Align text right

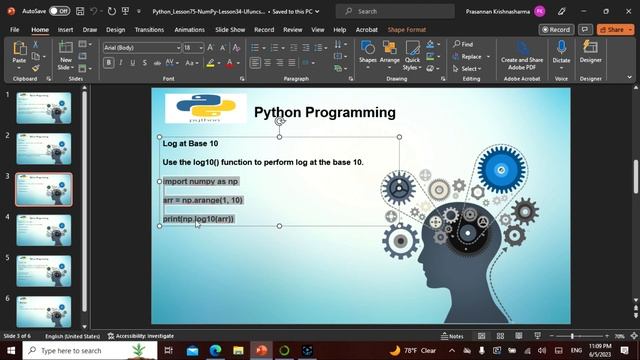click(x=280, y=63)
